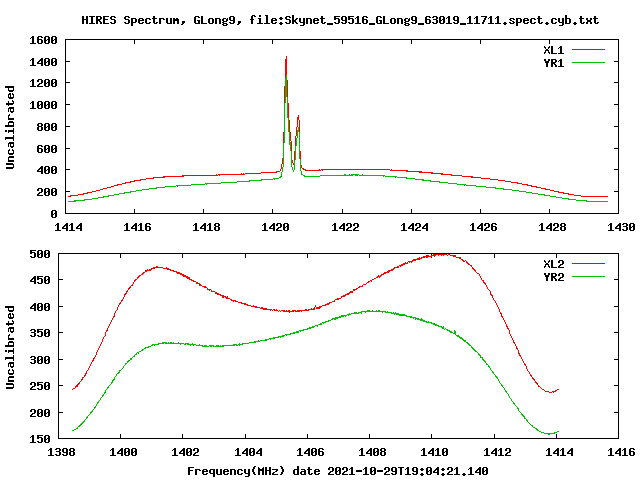Click the 150 y-axis tick label

point(40,439)
